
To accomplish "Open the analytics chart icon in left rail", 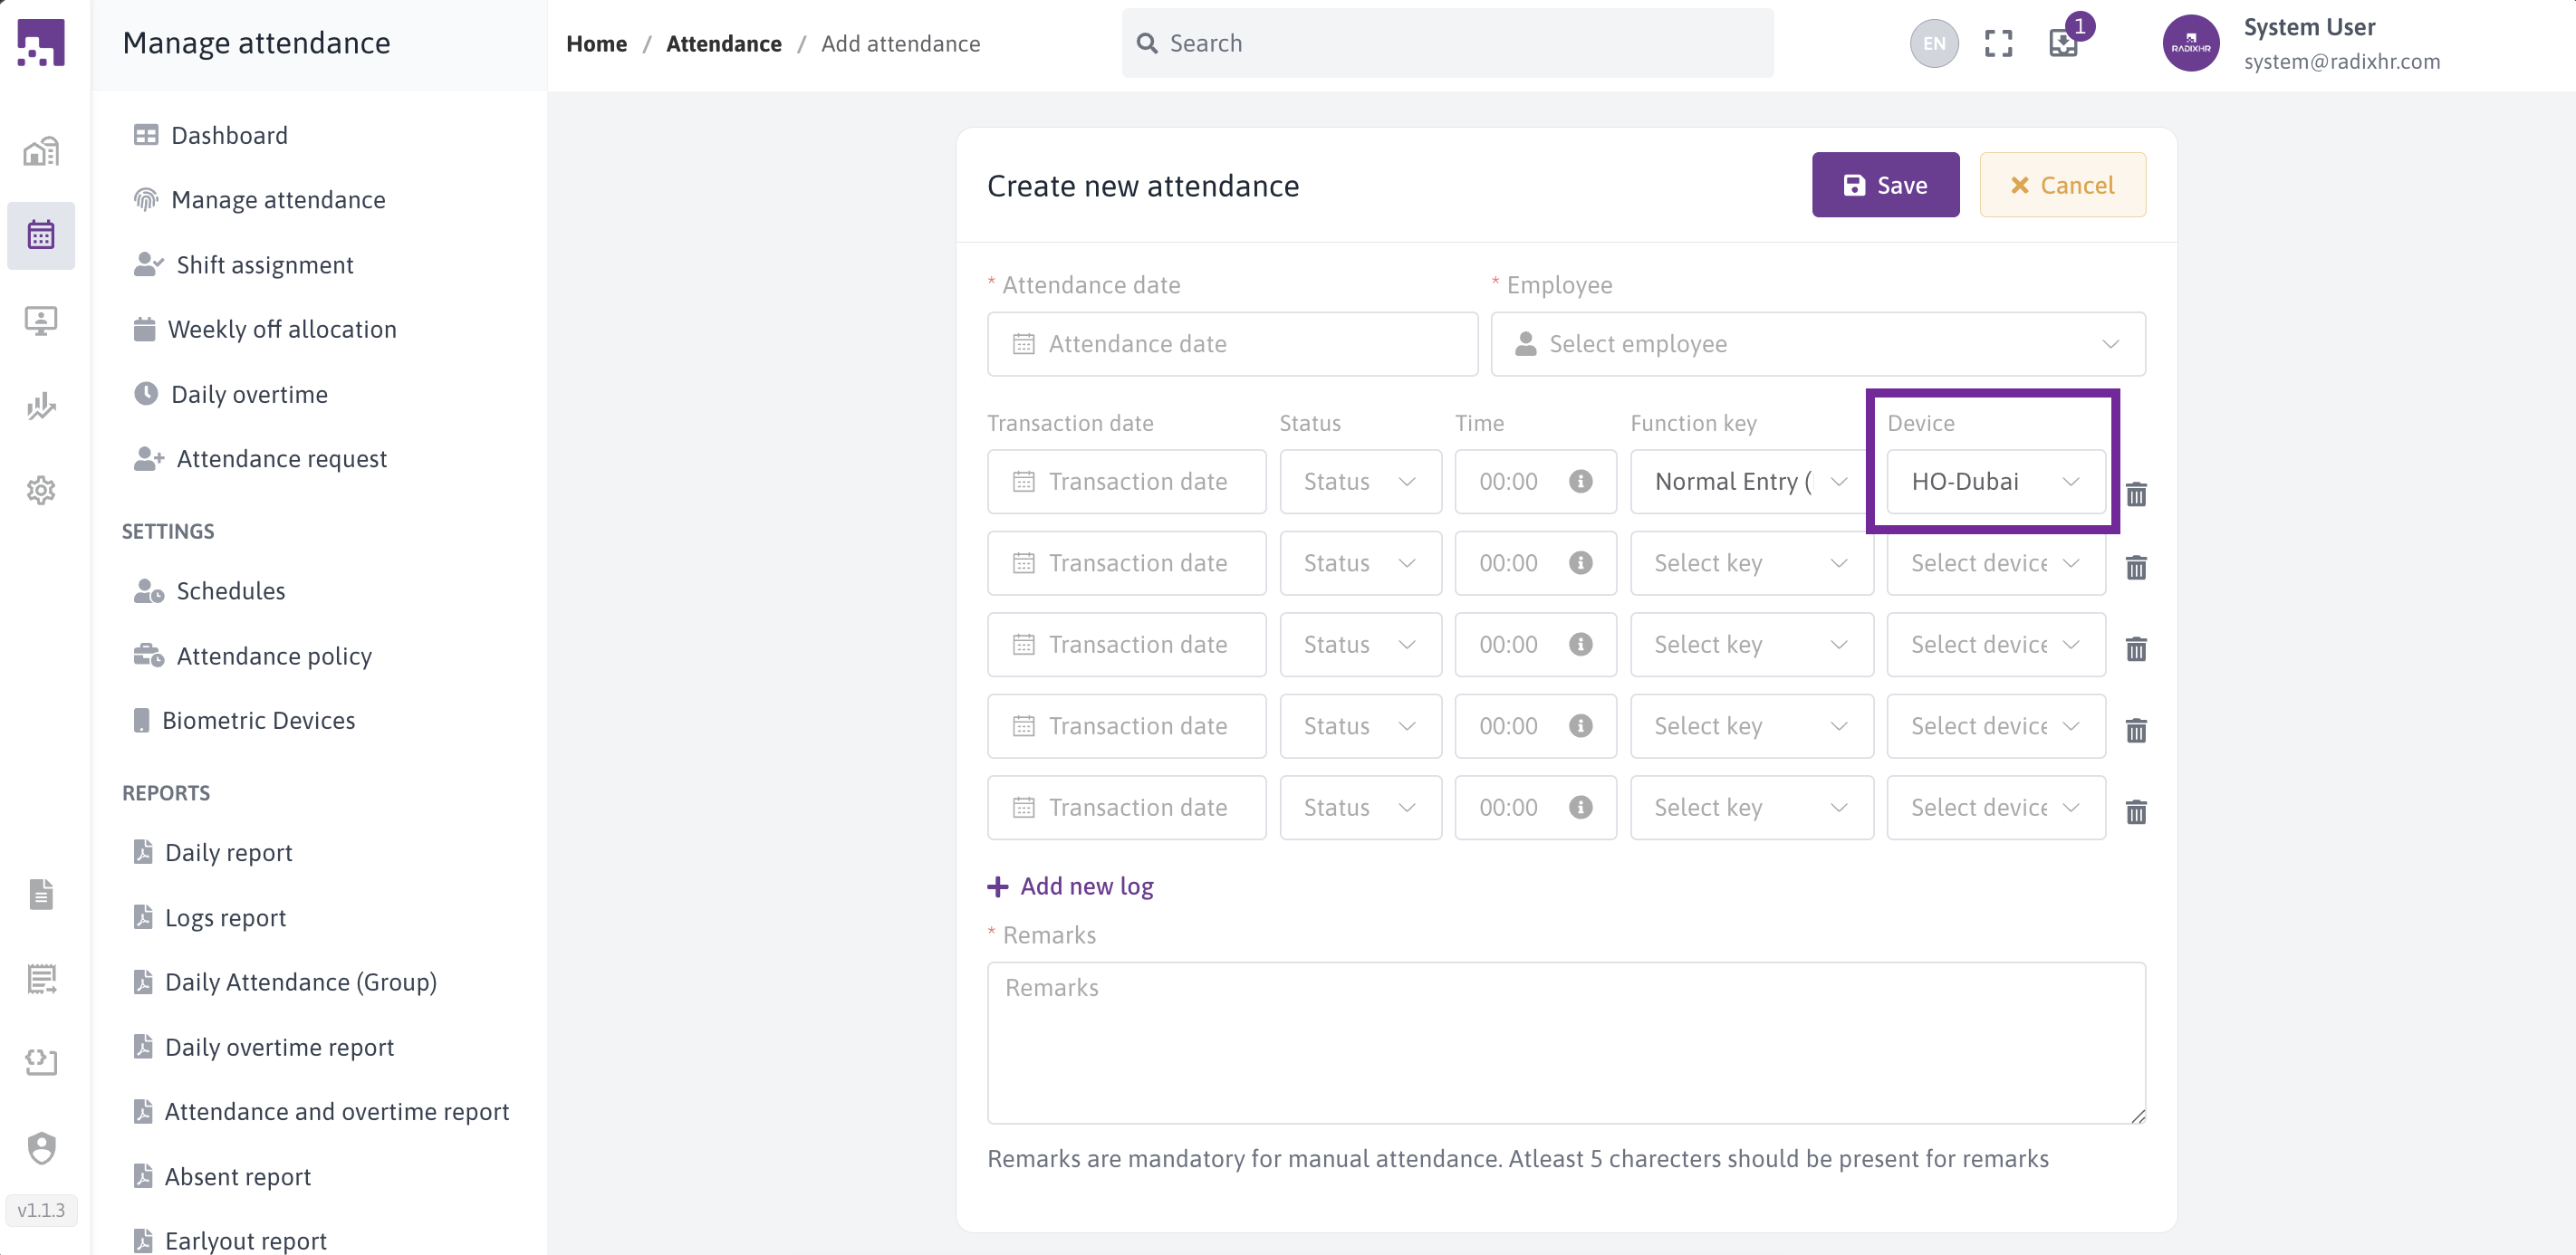I will (41, 405).
